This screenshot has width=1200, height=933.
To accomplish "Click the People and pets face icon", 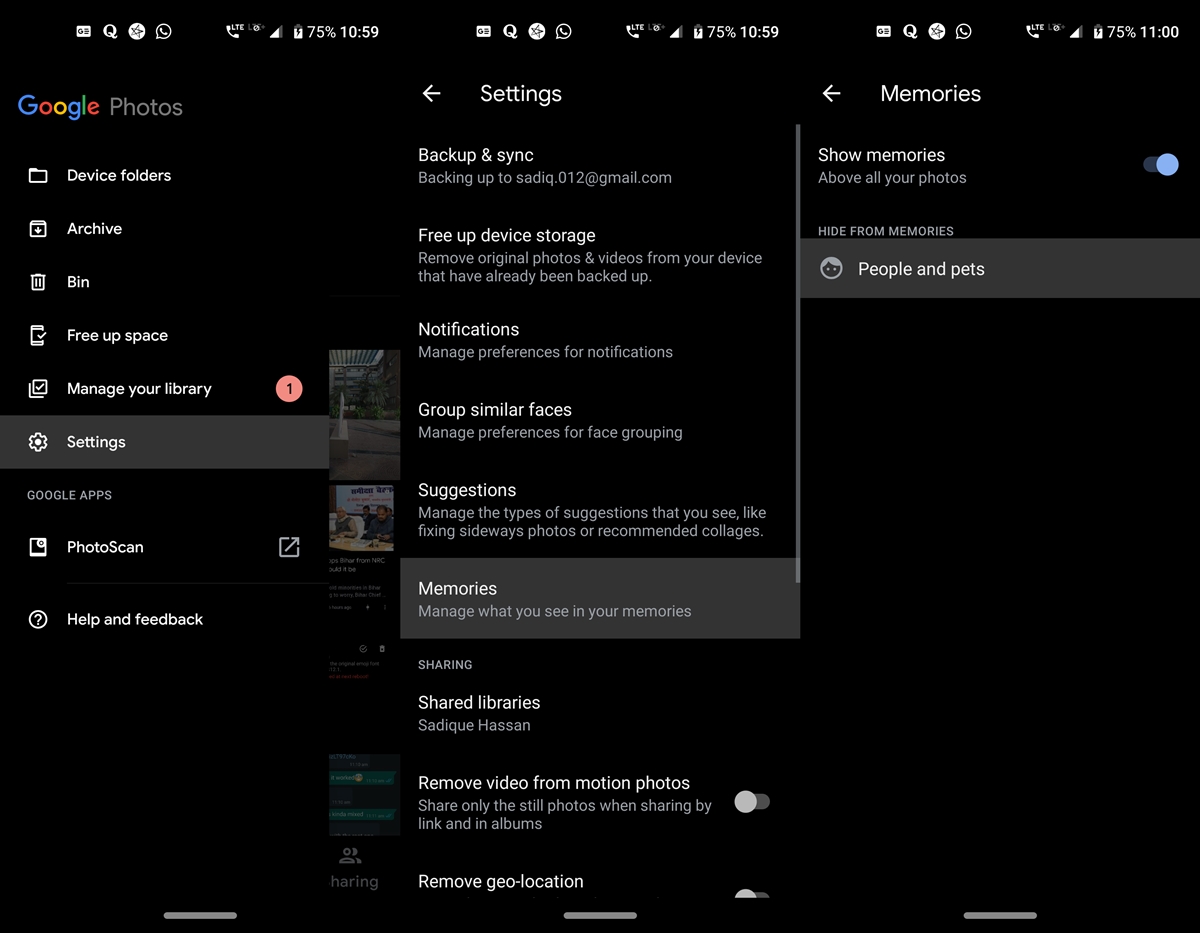I will pyautogui.click(x=831, y=268).
